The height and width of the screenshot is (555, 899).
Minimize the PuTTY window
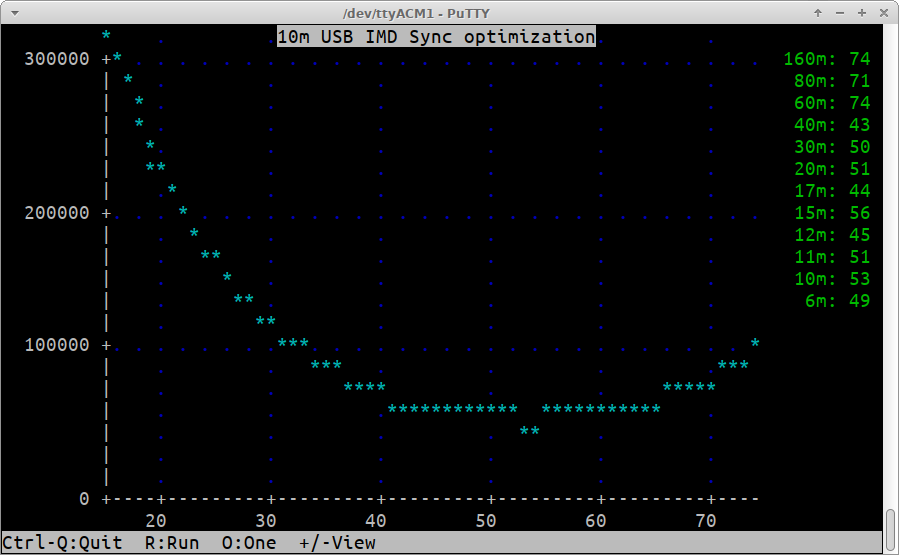tap(840, 12)
